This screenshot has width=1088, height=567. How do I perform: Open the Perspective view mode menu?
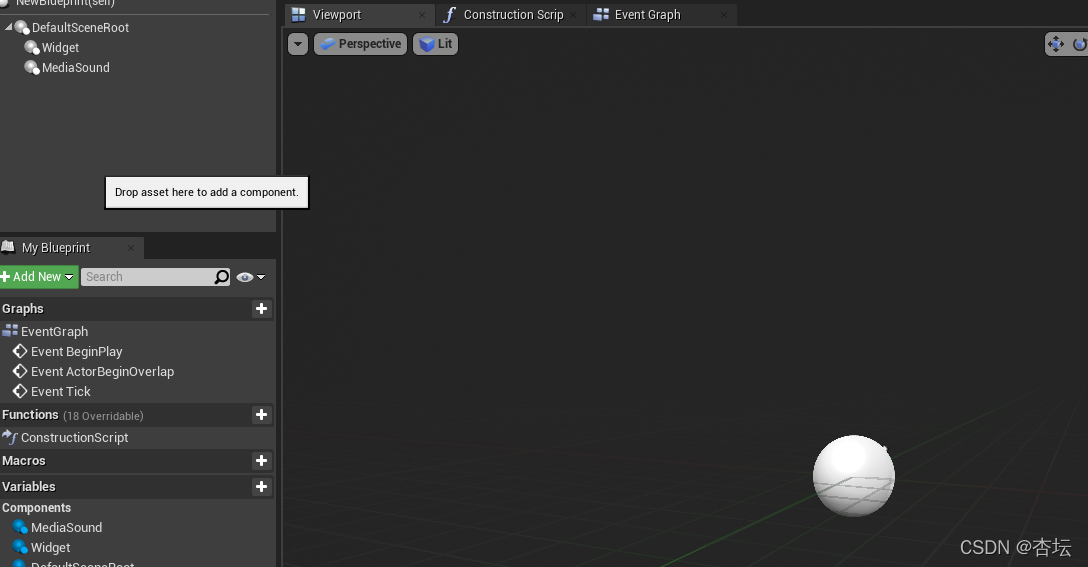pyautogui.click(x=360, y=44)
